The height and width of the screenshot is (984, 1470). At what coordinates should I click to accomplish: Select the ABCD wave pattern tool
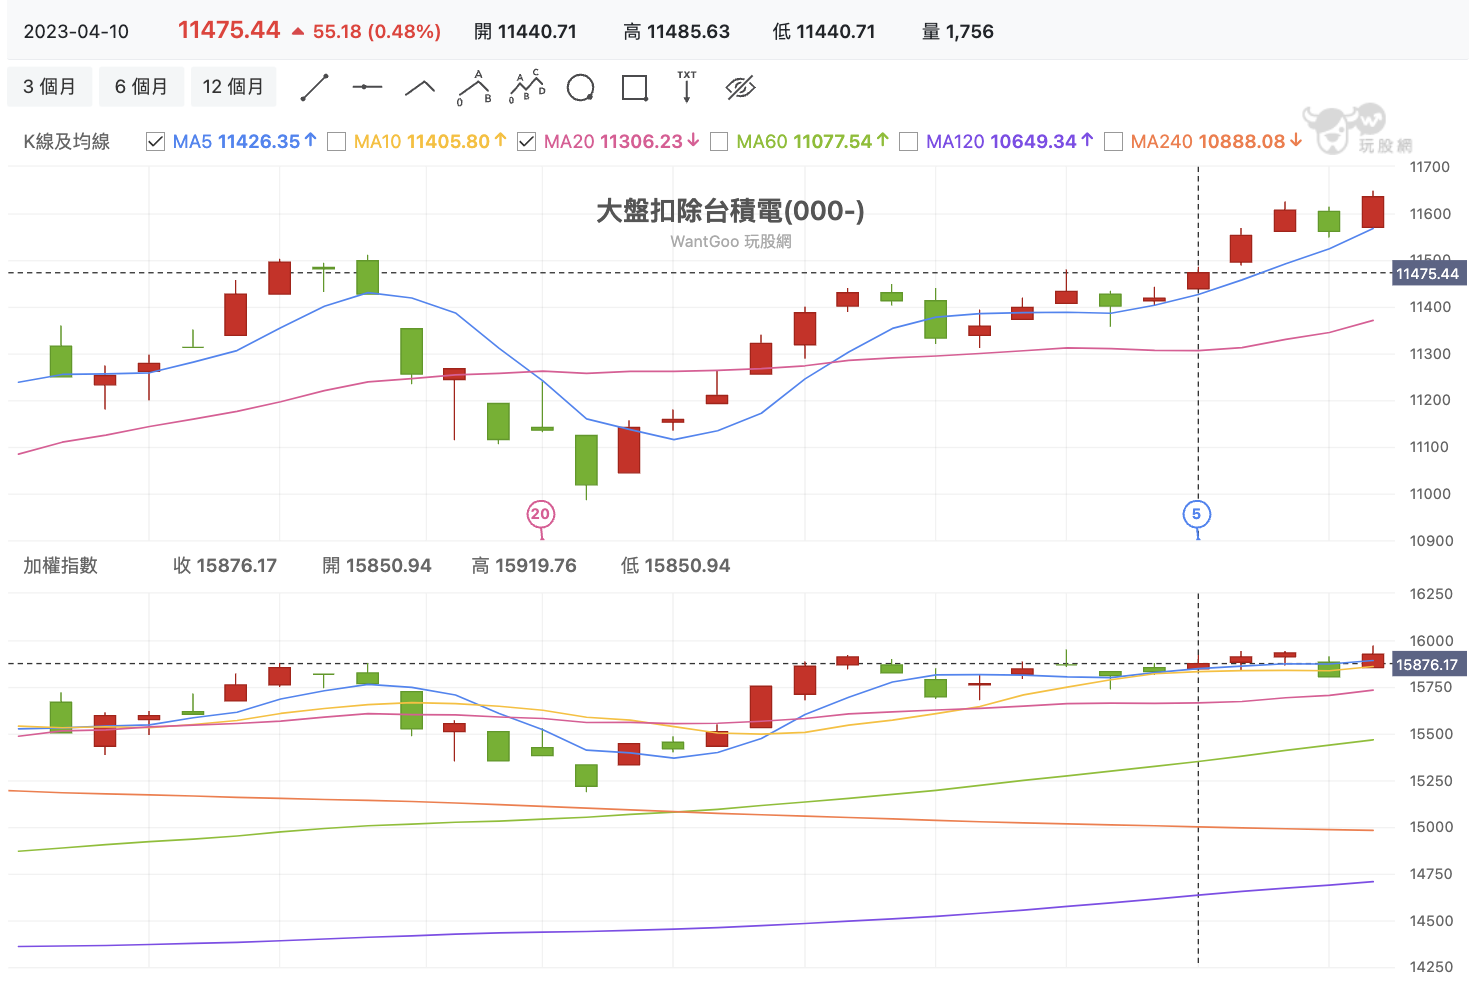(527, 88)
